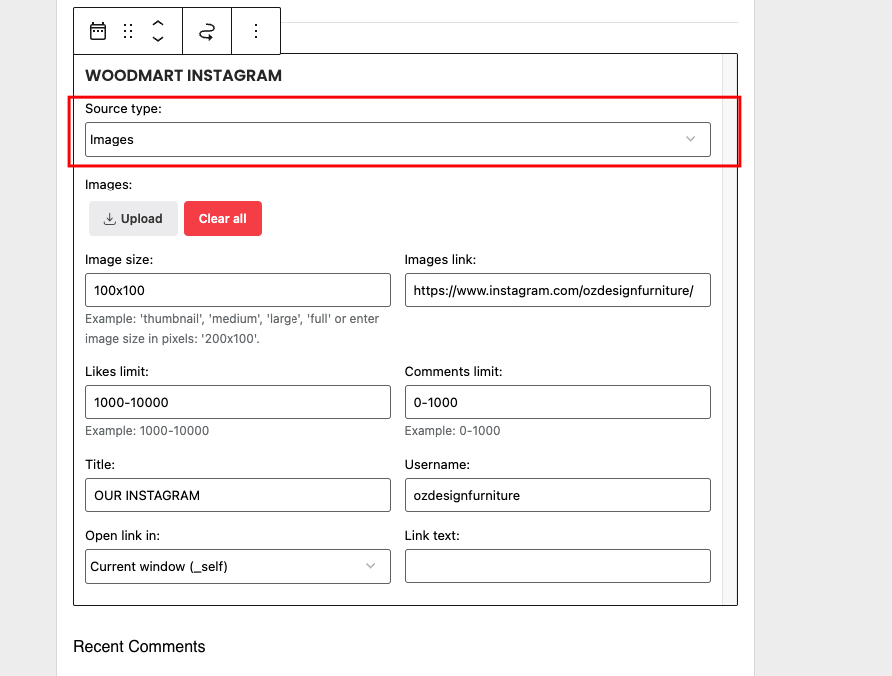The height and width of the screenshot is (676, 892).
Task: Click the 'Example: 0-1000' hint text
Action: point(452,431)
